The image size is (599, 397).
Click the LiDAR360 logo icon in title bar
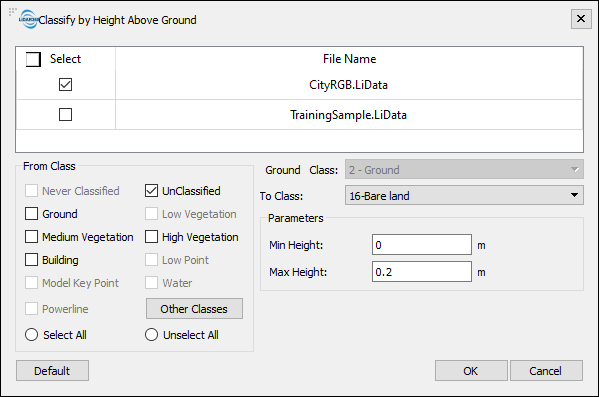click(x=29, y=19)
